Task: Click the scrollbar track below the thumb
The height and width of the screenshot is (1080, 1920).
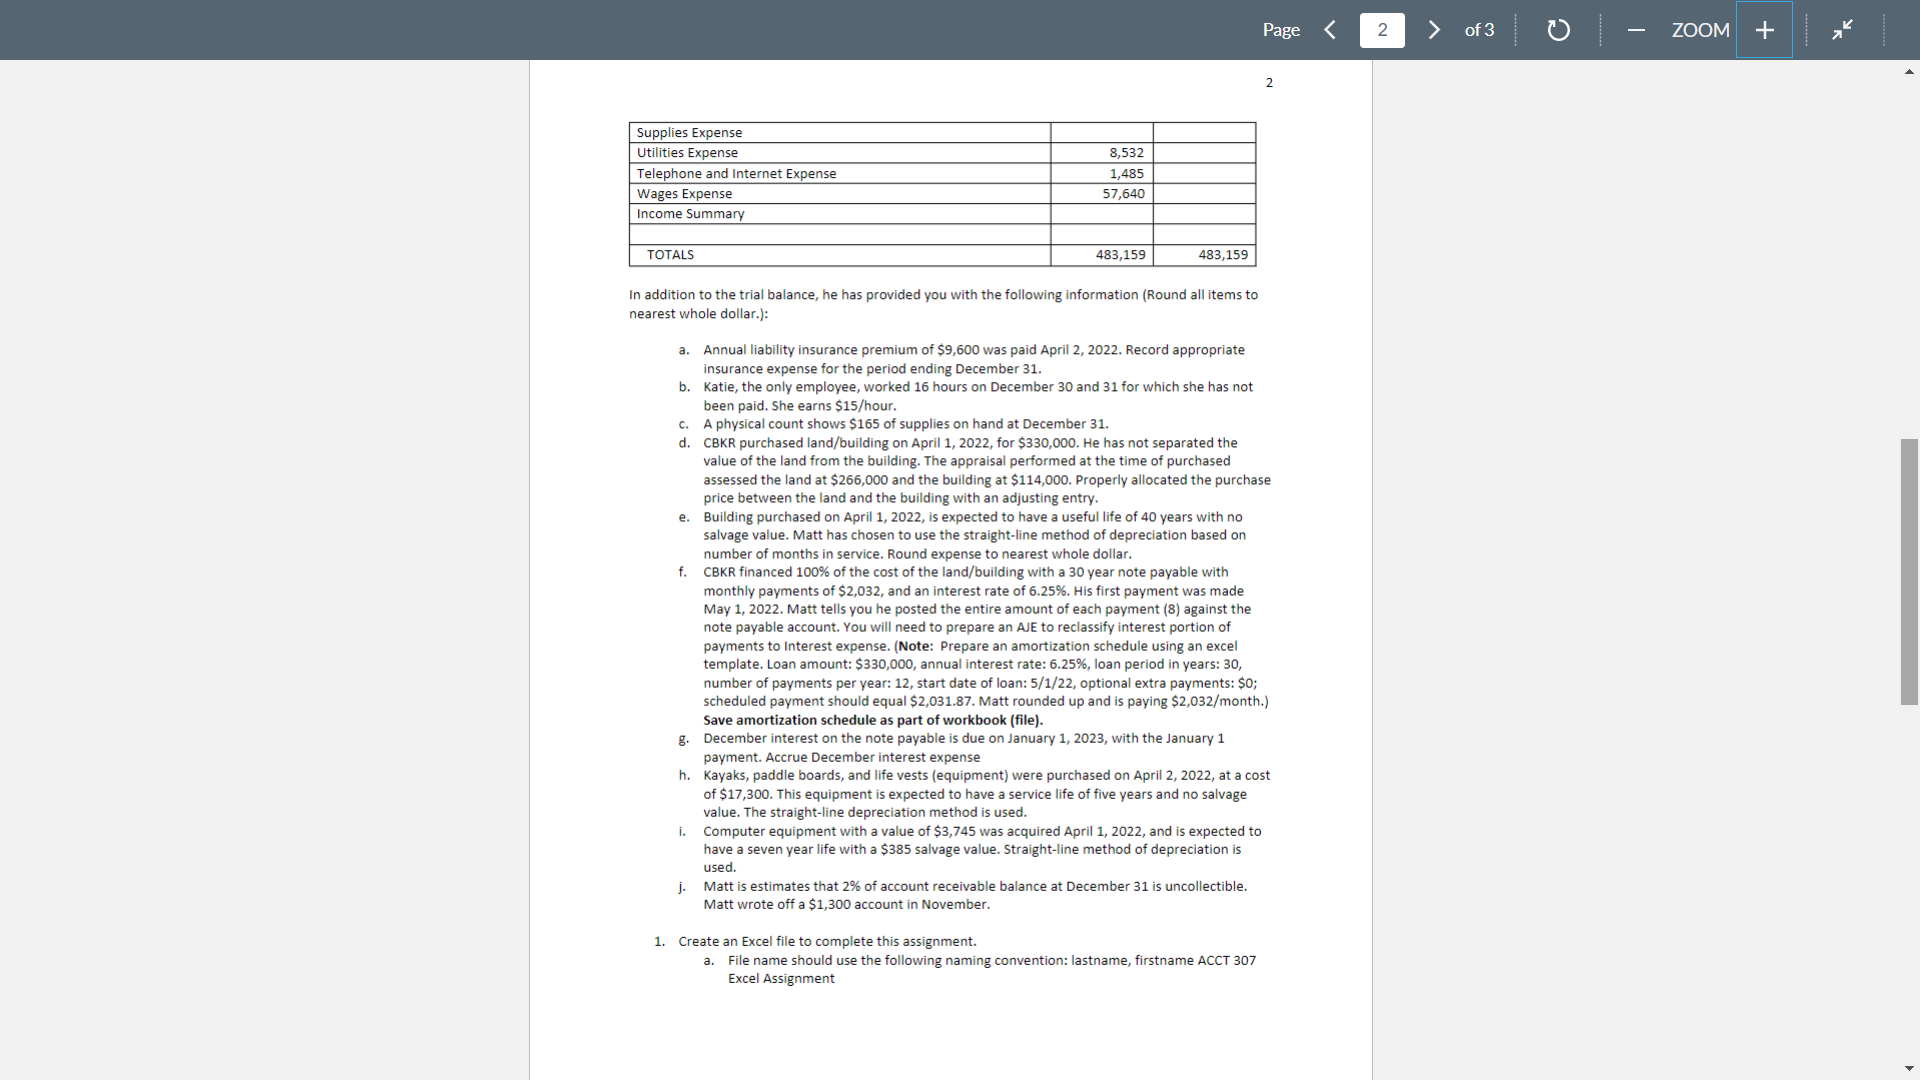Action: tap(1909, 880)
